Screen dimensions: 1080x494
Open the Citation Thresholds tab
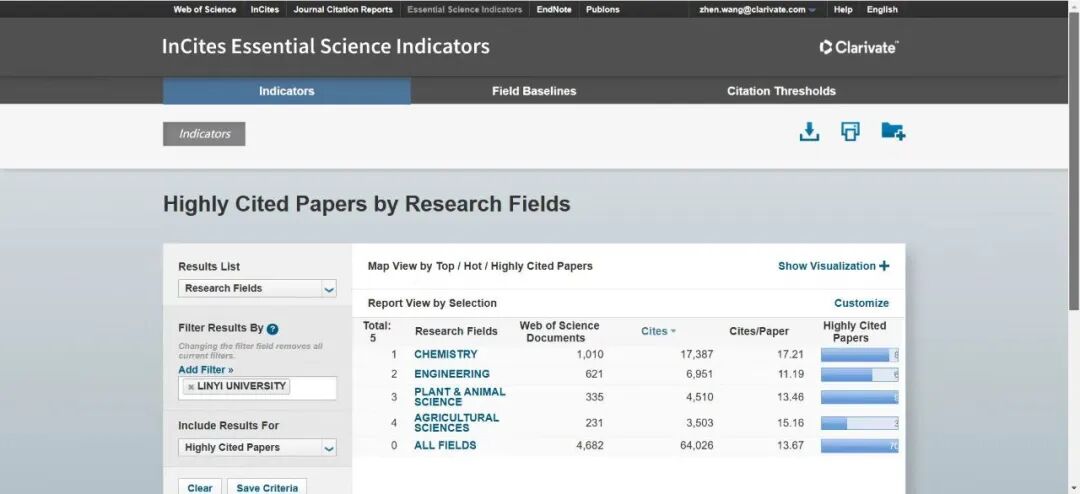[x=781, y=91]
